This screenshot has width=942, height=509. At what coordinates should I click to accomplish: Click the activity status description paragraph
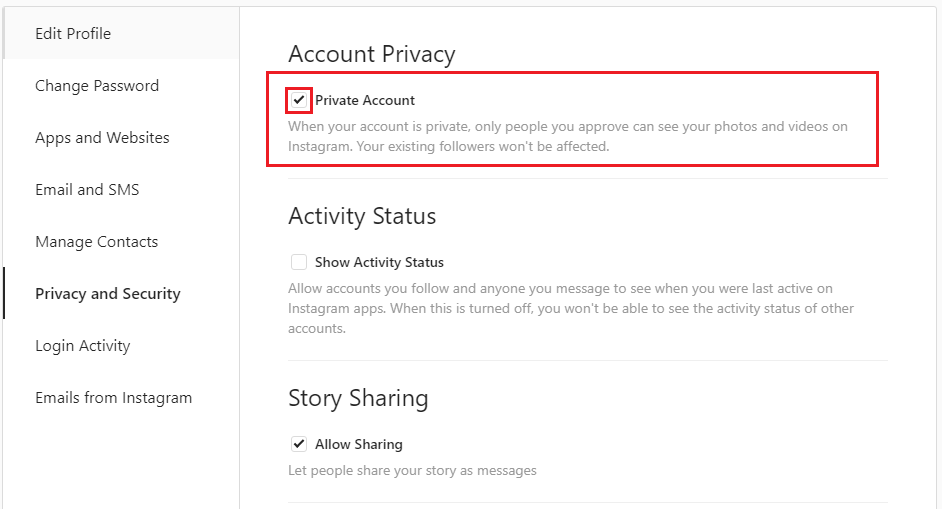(x=570, y=308)
